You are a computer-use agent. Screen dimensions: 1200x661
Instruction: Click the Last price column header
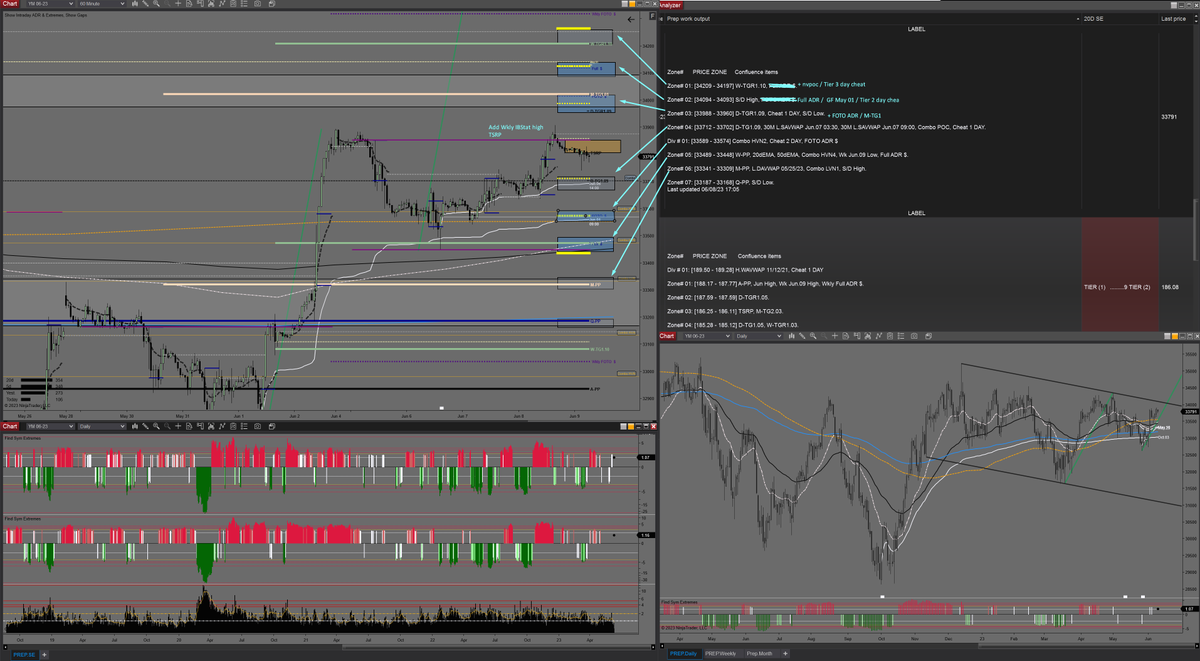(1173, 18)
